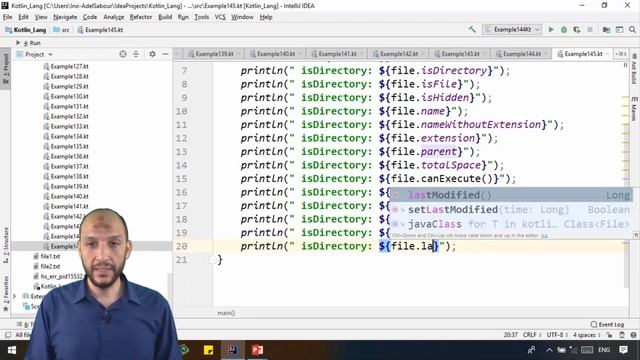Open the PowerPoint taskbar icon
The height and width of the screenshot is (360, 640).
[x=257, y=350]
